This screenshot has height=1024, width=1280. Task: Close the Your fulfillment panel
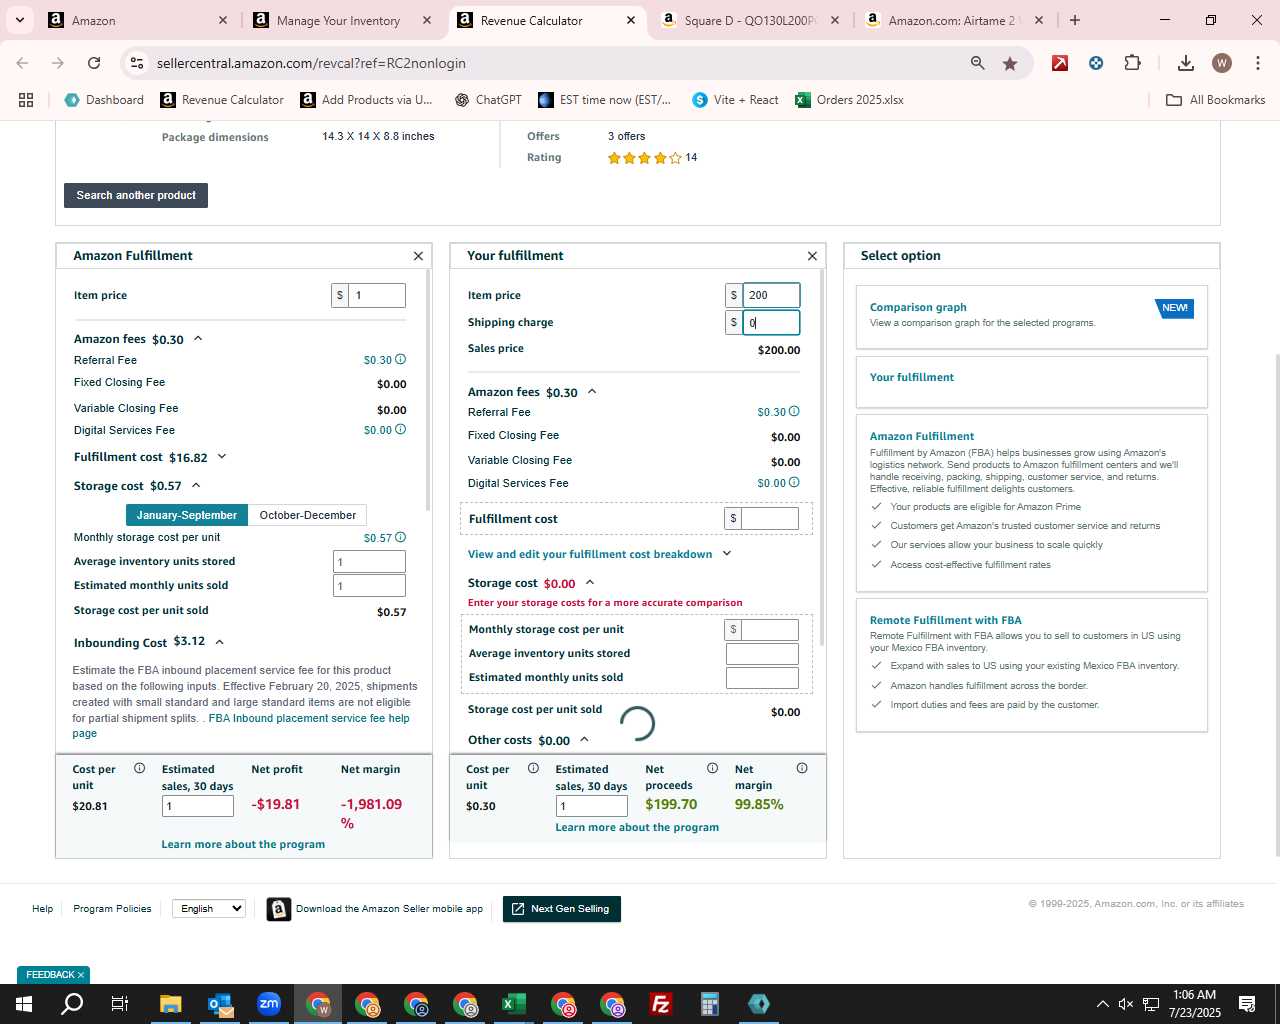click(812, 256)
